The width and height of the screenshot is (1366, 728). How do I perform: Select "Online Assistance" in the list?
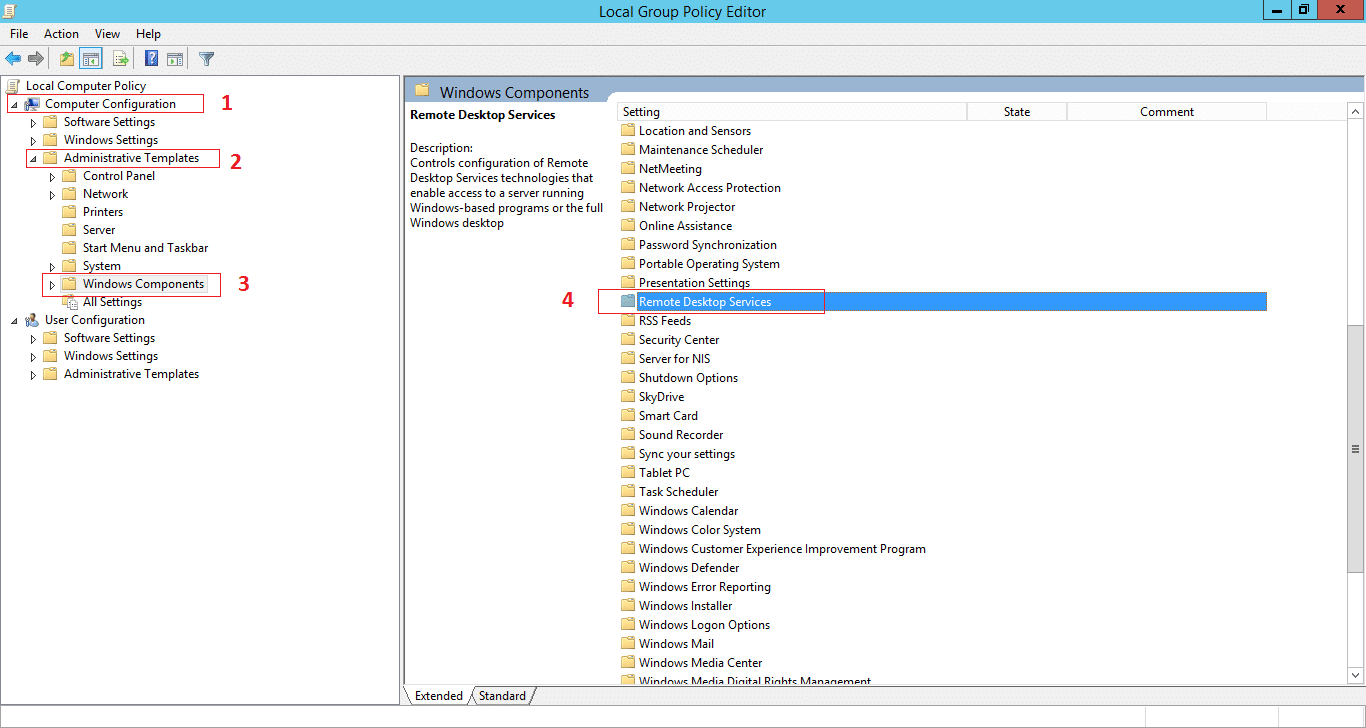(x=686, y=226)
